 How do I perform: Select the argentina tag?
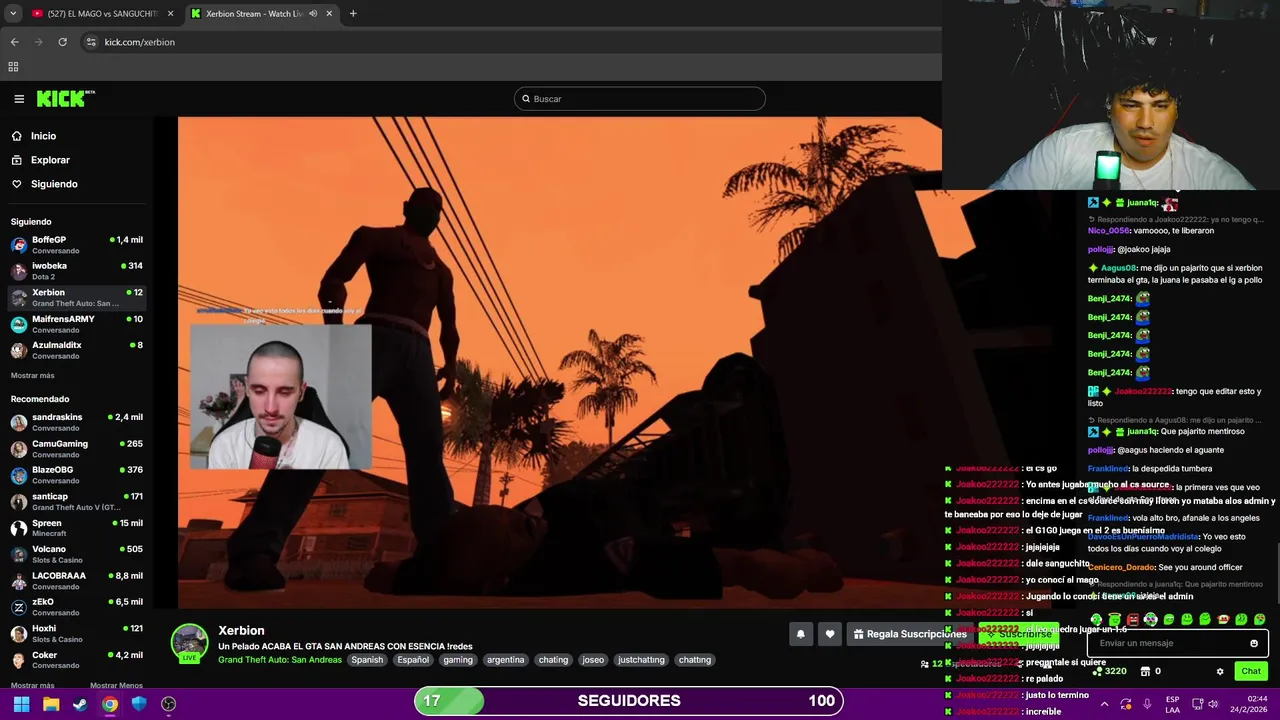click(505, 660)
